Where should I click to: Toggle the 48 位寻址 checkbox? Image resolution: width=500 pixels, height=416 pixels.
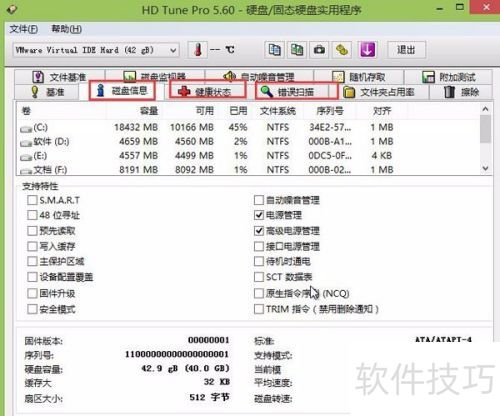(x=32, y=215)
